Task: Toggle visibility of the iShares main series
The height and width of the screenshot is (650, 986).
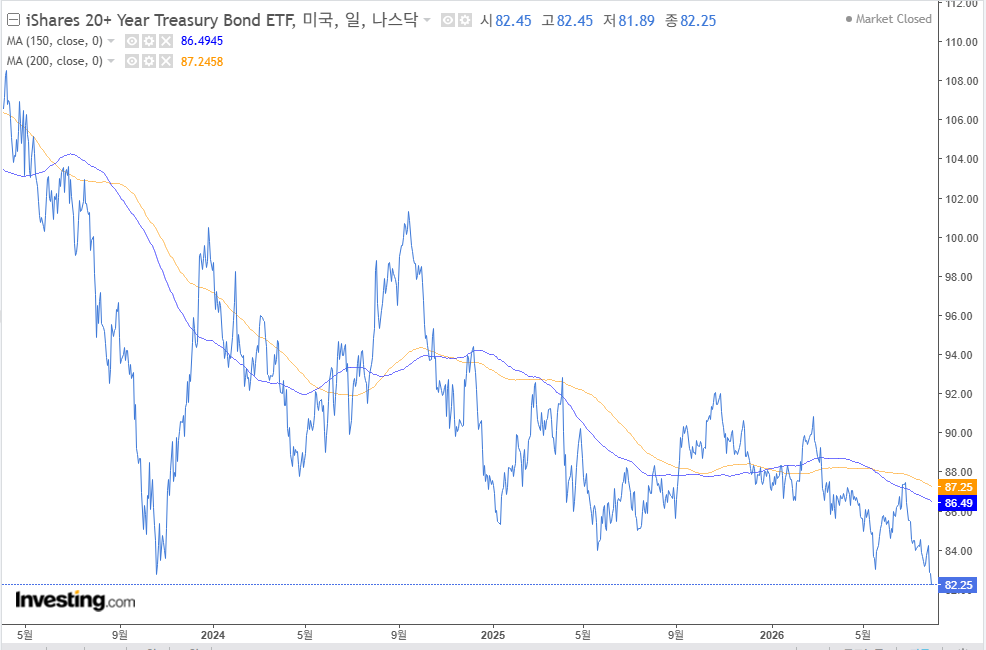Action: coord(448,21)
